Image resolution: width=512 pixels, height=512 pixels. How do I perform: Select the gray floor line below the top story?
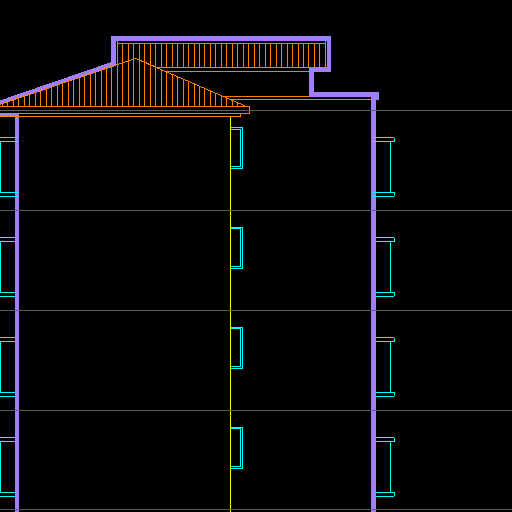(x=256, y=210)
